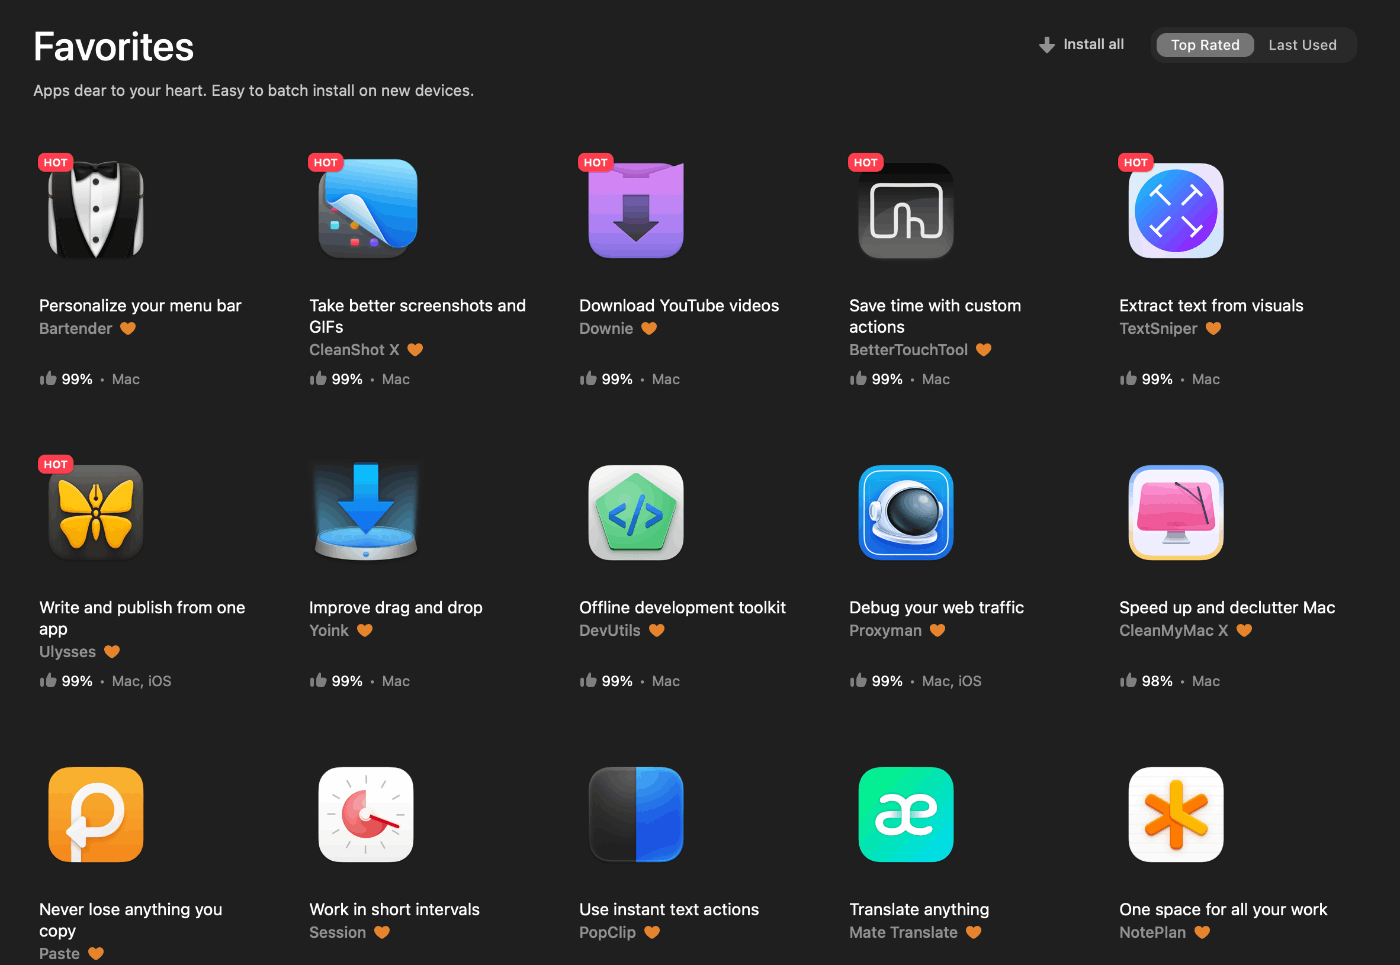
Task: Toggle the PopClip favorite heart
Action: [x=652, y=932]
